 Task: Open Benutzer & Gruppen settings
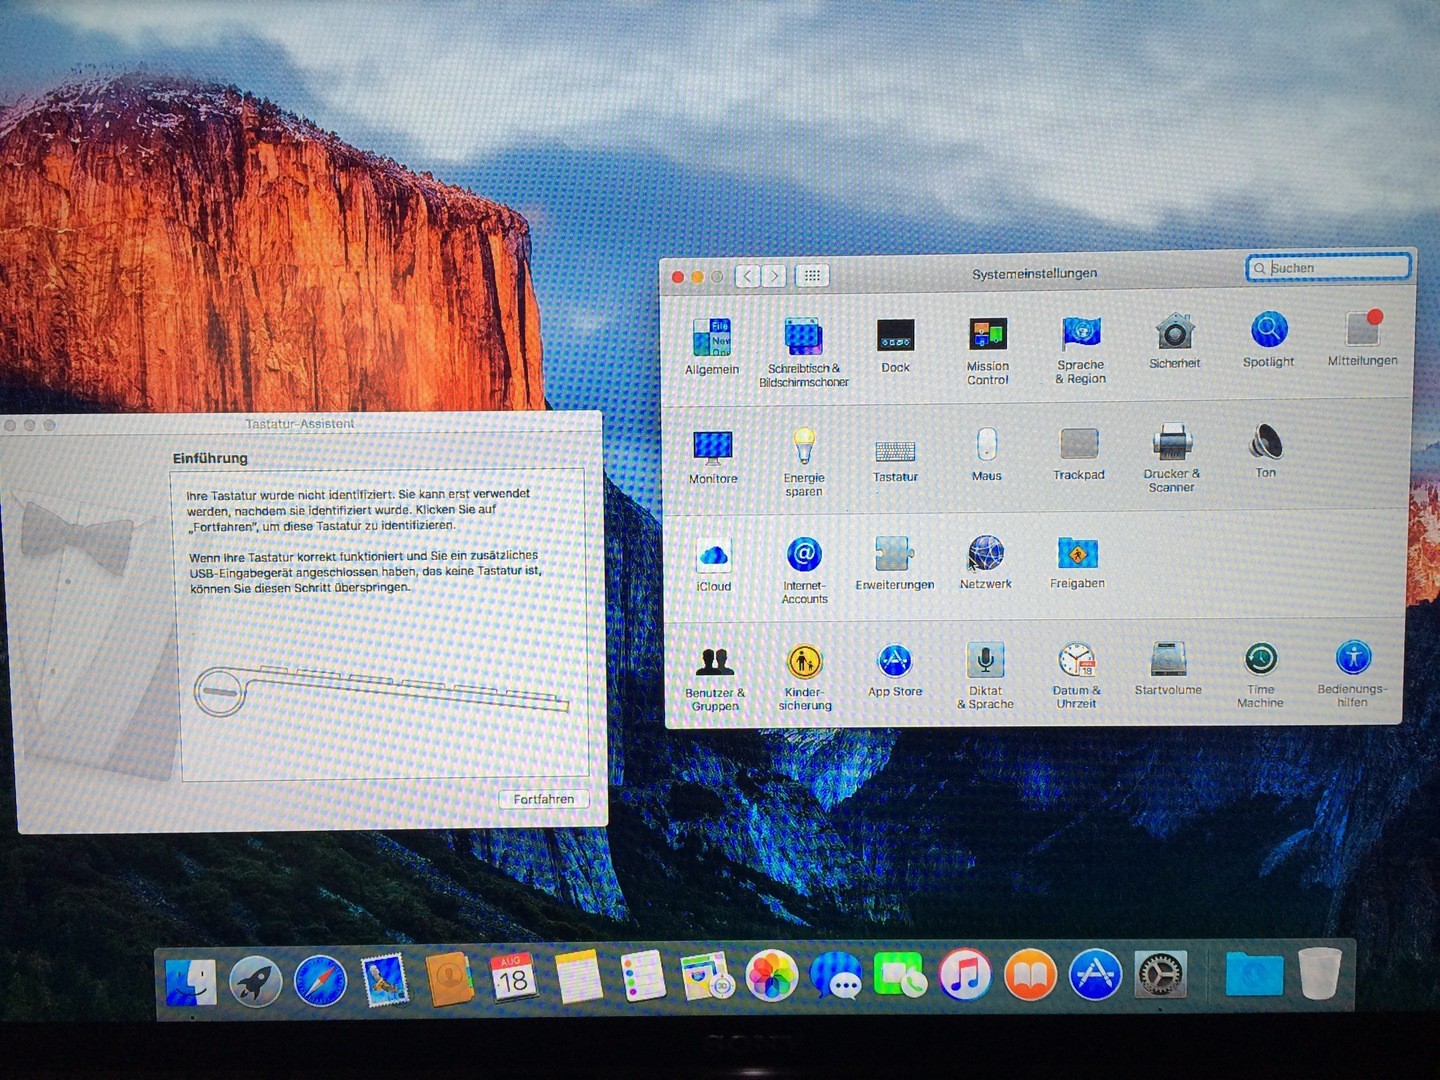point(715,662)
